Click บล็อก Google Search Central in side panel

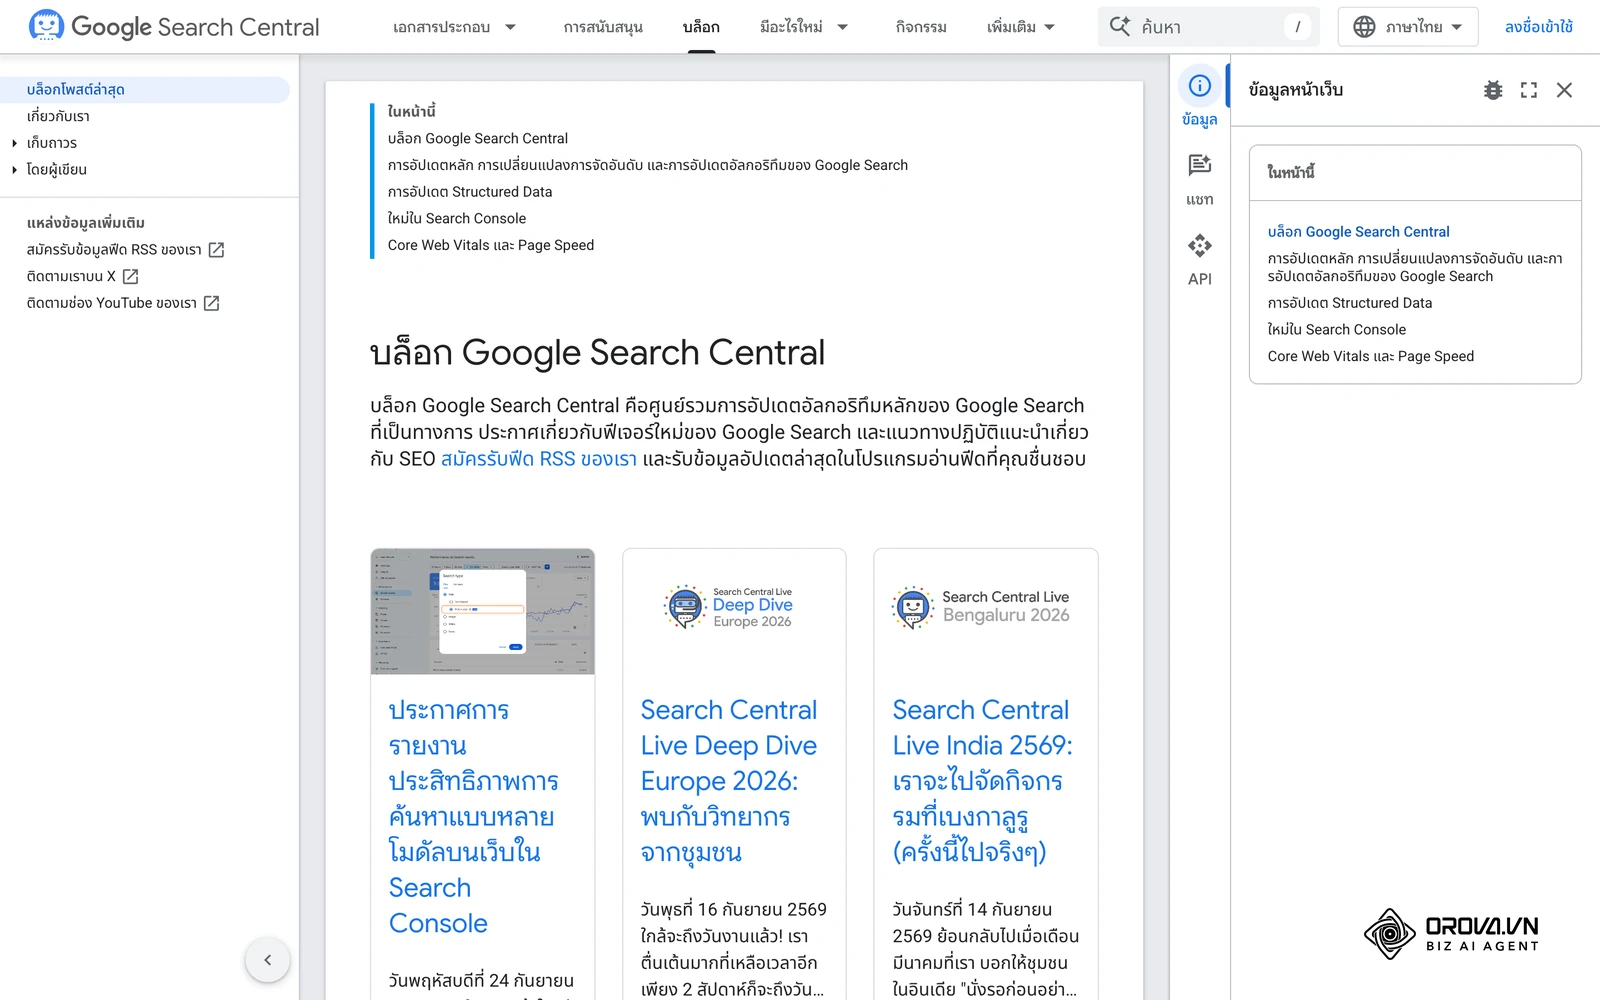tap(1358, 232)
